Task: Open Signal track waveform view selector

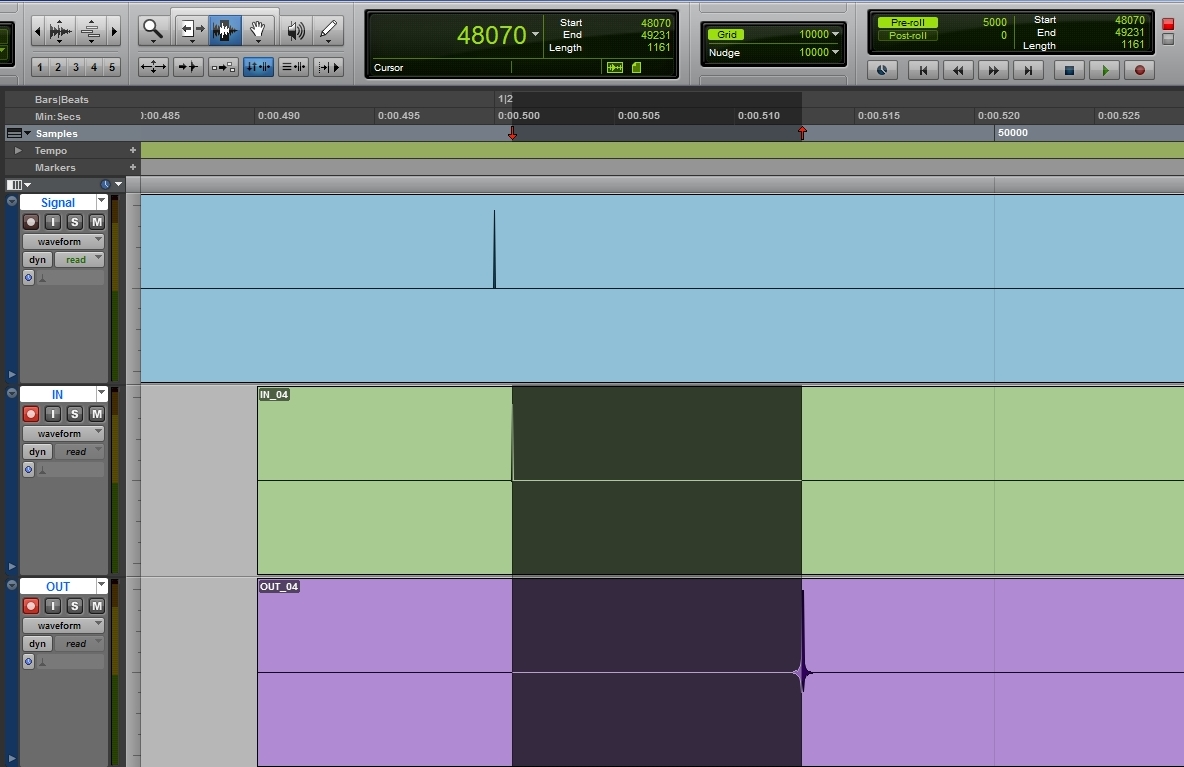Action: point(64,241)
